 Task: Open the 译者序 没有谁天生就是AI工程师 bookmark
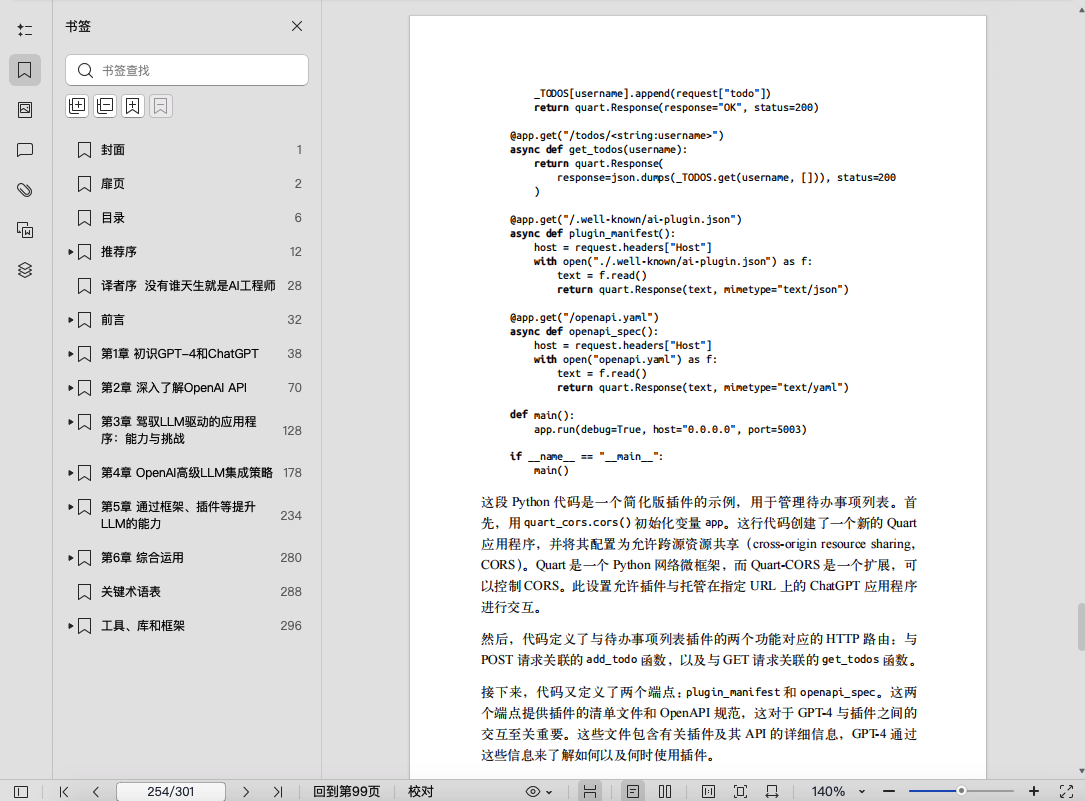pos(187,286)
